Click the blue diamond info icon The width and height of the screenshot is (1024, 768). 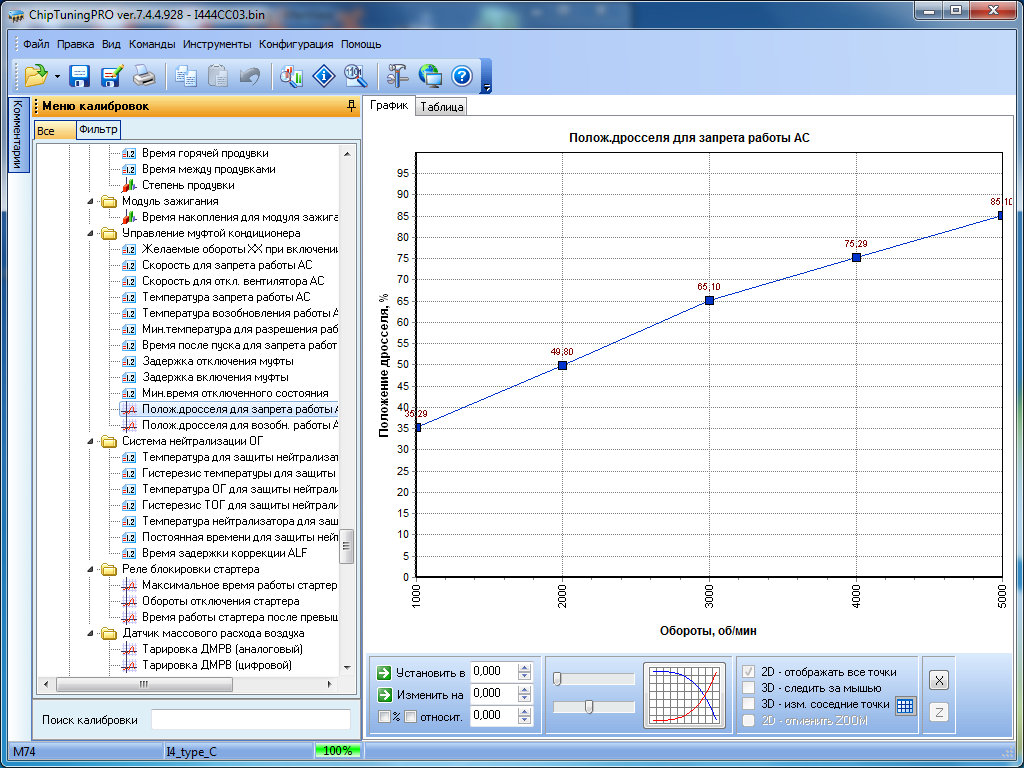tap(323, 76)
